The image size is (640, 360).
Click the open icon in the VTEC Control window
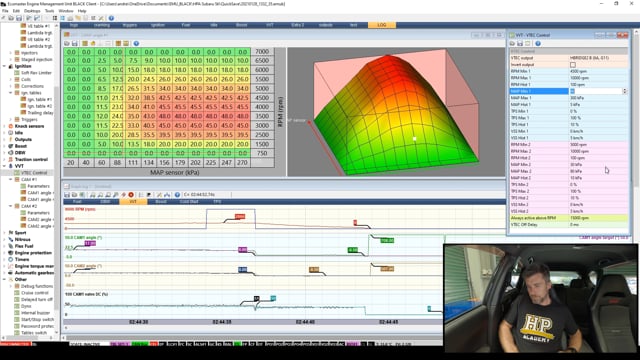[x=512, y=43]
